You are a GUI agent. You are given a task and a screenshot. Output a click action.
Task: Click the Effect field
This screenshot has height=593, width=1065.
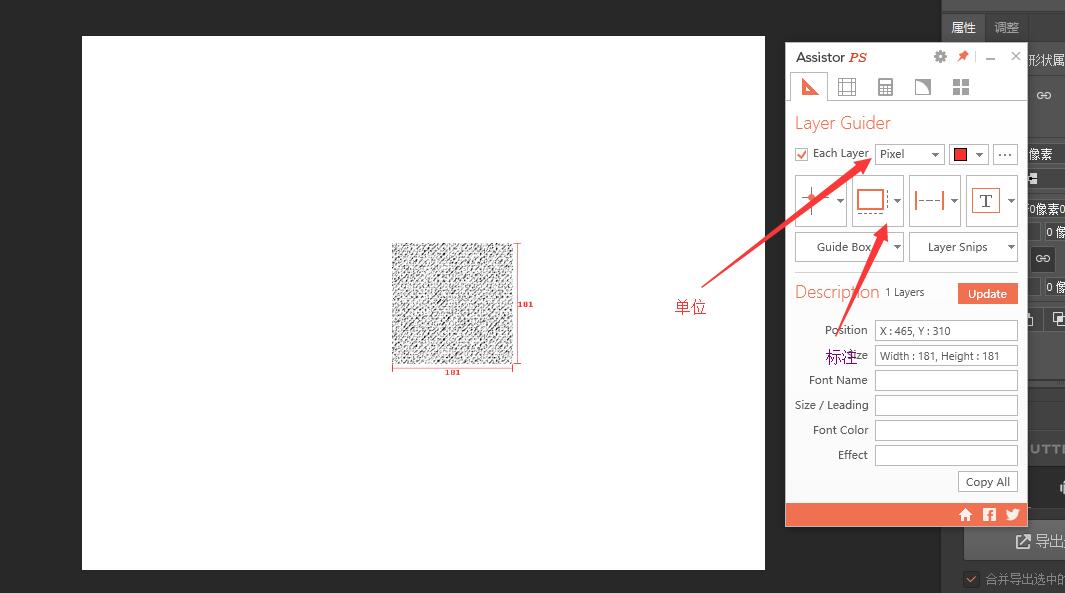tap(946, 455)
